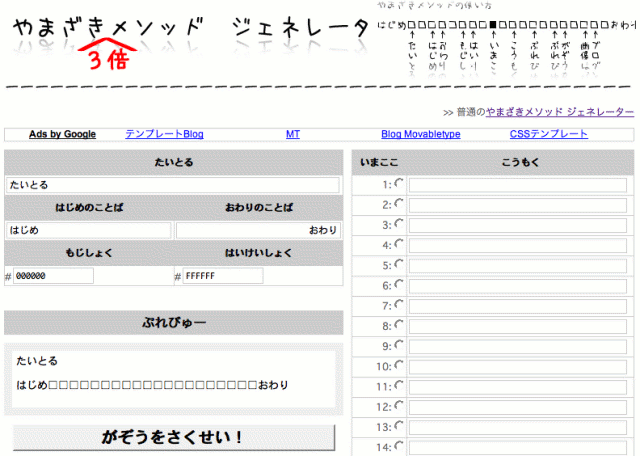Click the こうもく text field in row 3
This screenshot has height=456, width=640.
click(x=517, y=225)
